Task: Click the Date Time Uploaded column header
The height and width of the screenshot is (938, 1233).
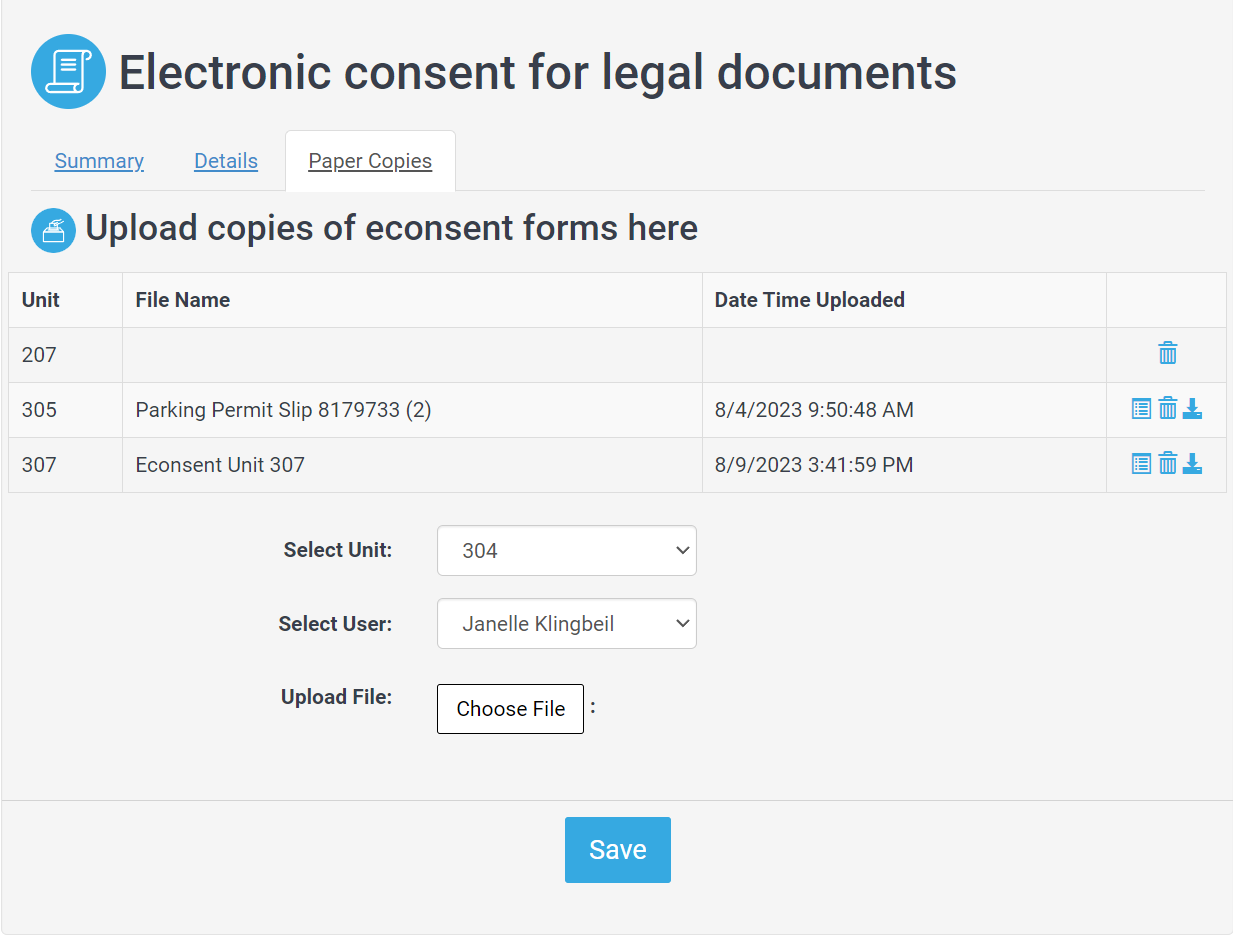Action: 810,300
